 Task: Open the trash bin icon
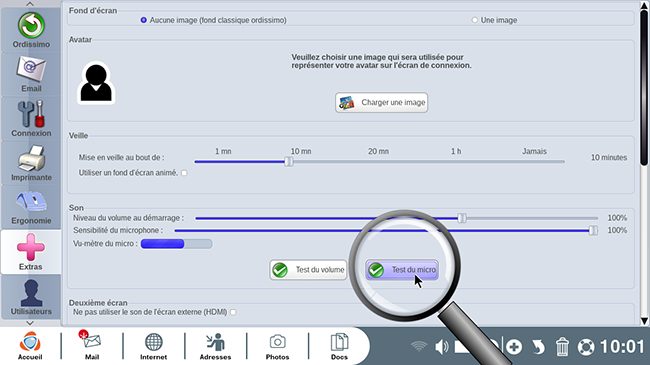(x=562, y=347)
